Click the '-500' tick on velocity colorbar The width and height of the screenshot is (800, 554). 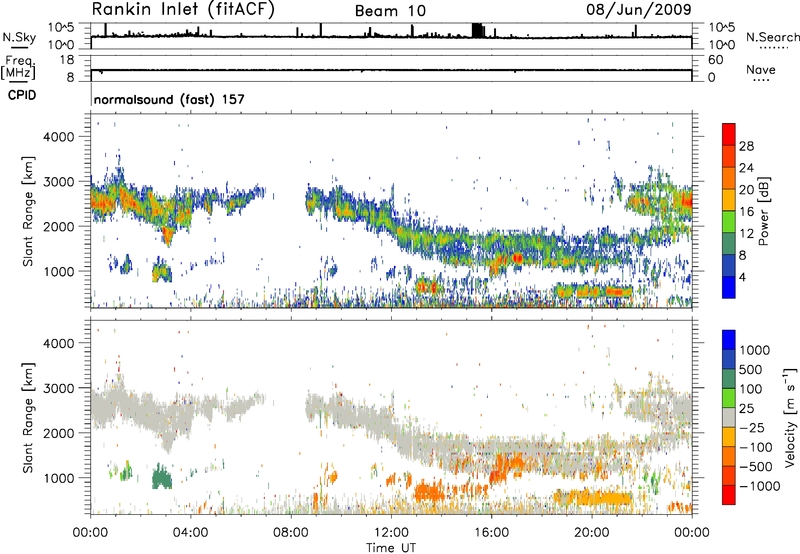tap(755, 466)
